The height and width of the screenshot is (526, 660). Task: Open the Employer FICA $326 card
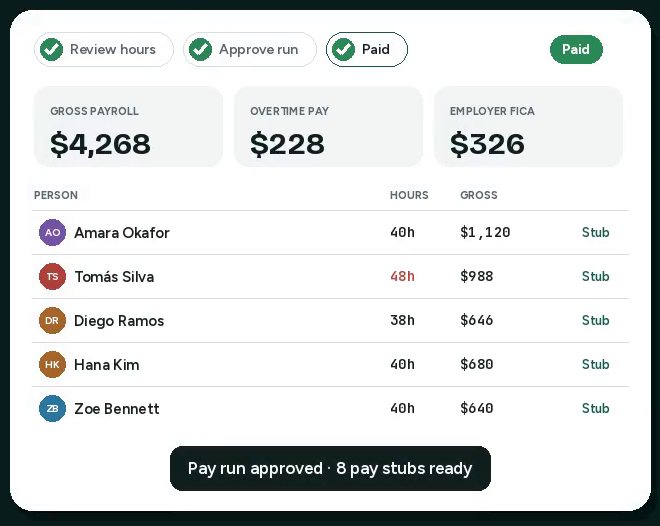tap(528, 127)
